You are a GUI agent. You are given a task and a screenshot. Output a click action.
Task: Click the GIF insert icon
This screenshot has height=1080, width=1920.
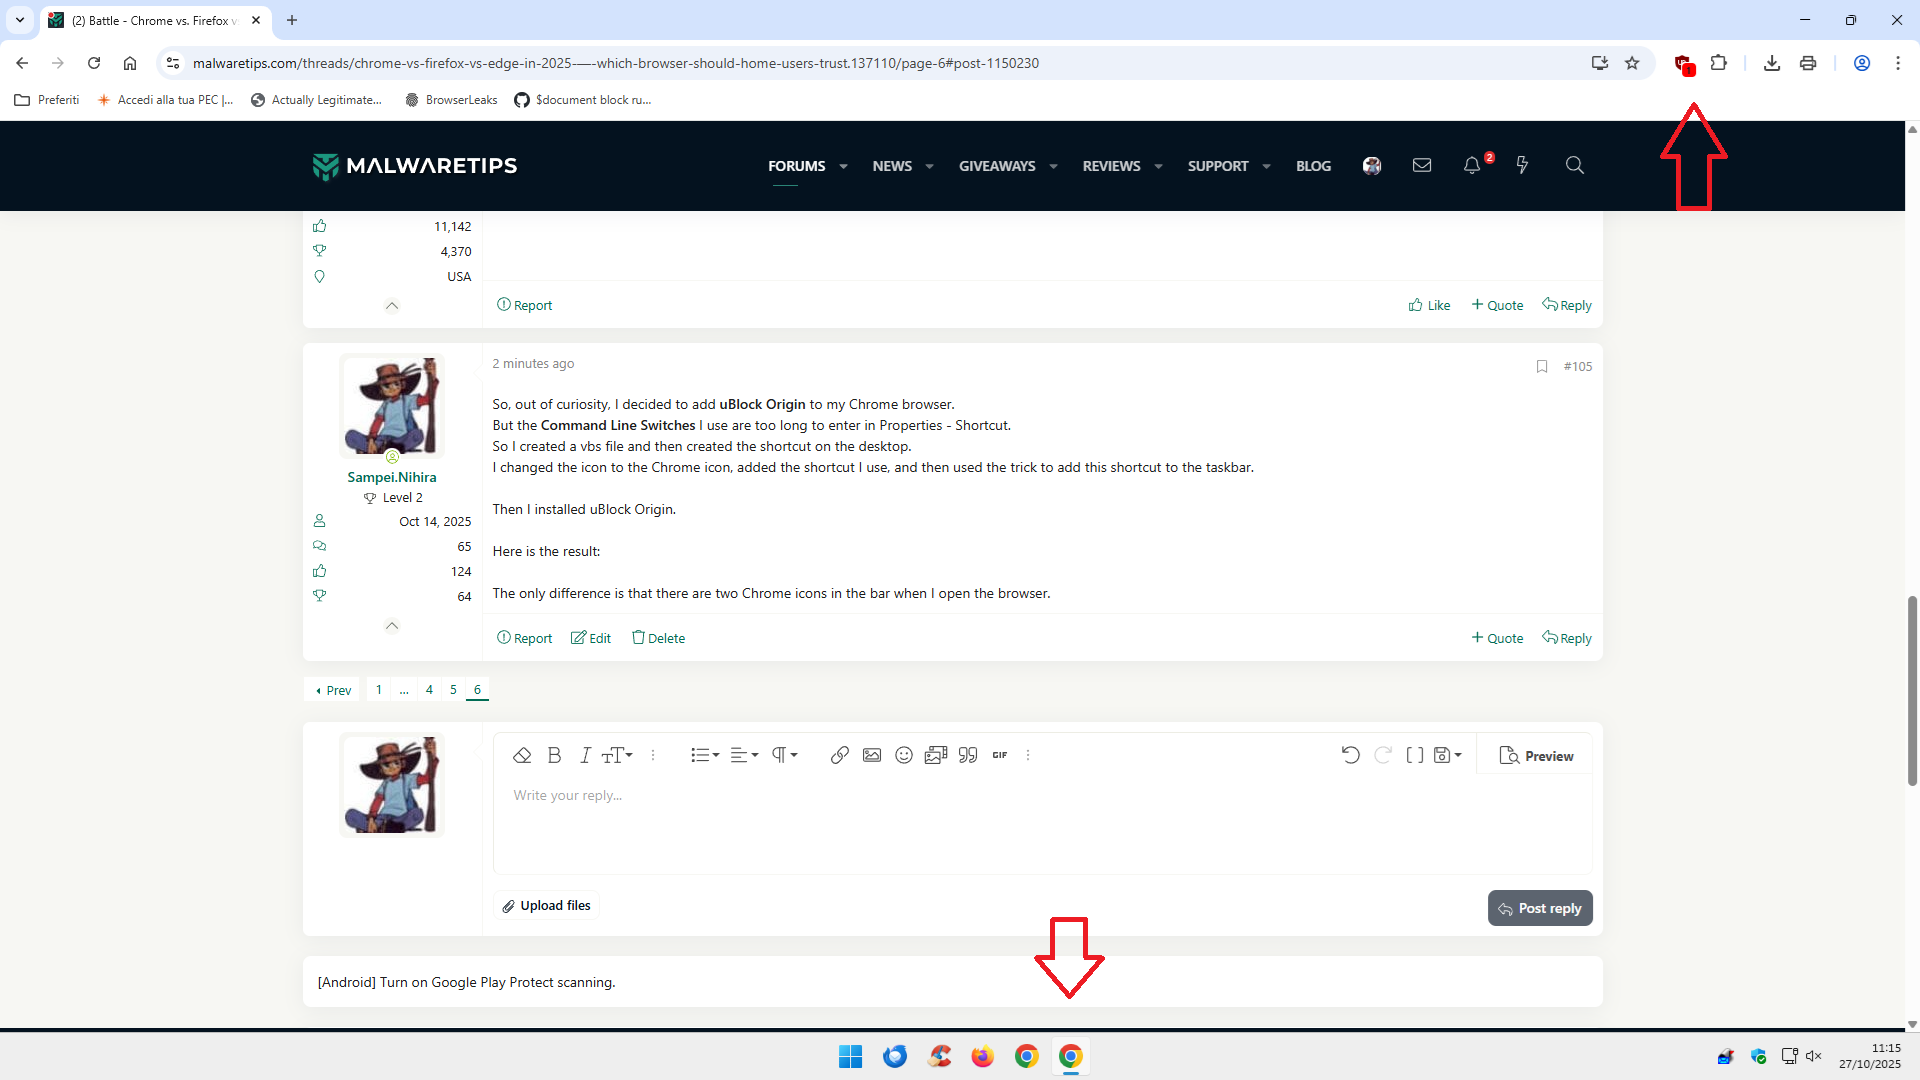(1000, 755)
